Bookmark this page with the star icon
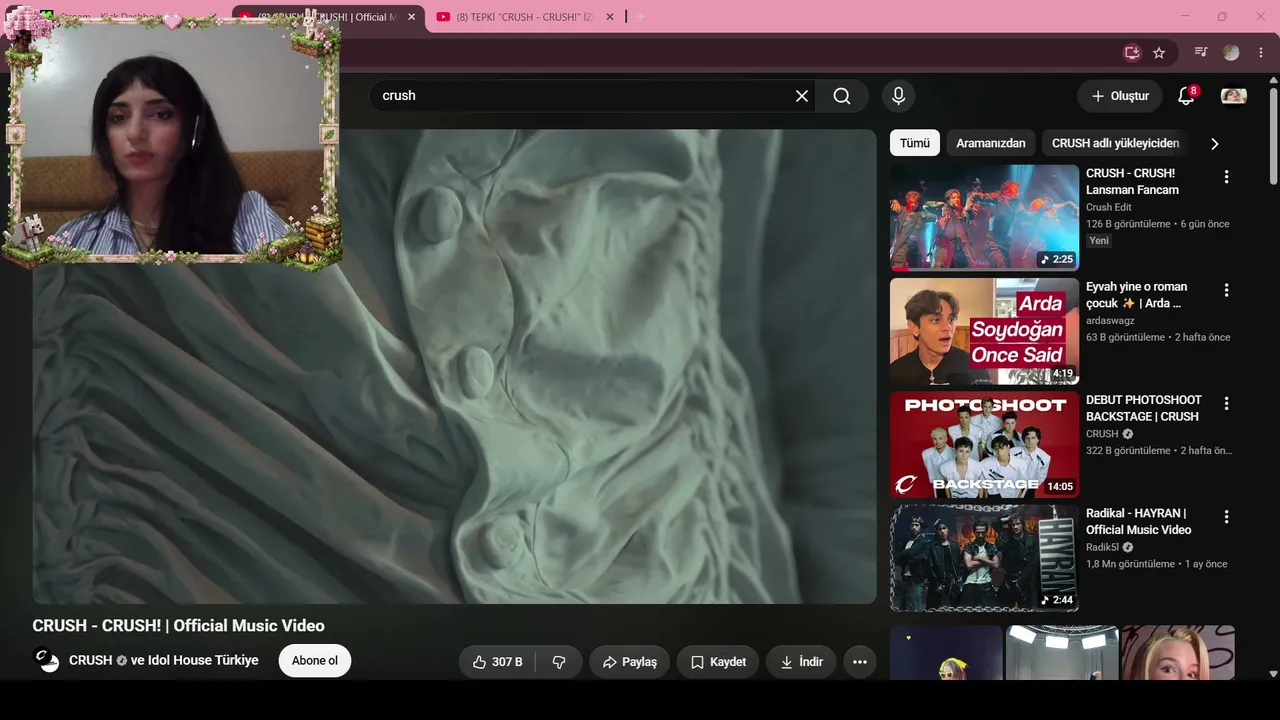The width and height of the screenshot is (1280, 720). tap(1159, 53)
